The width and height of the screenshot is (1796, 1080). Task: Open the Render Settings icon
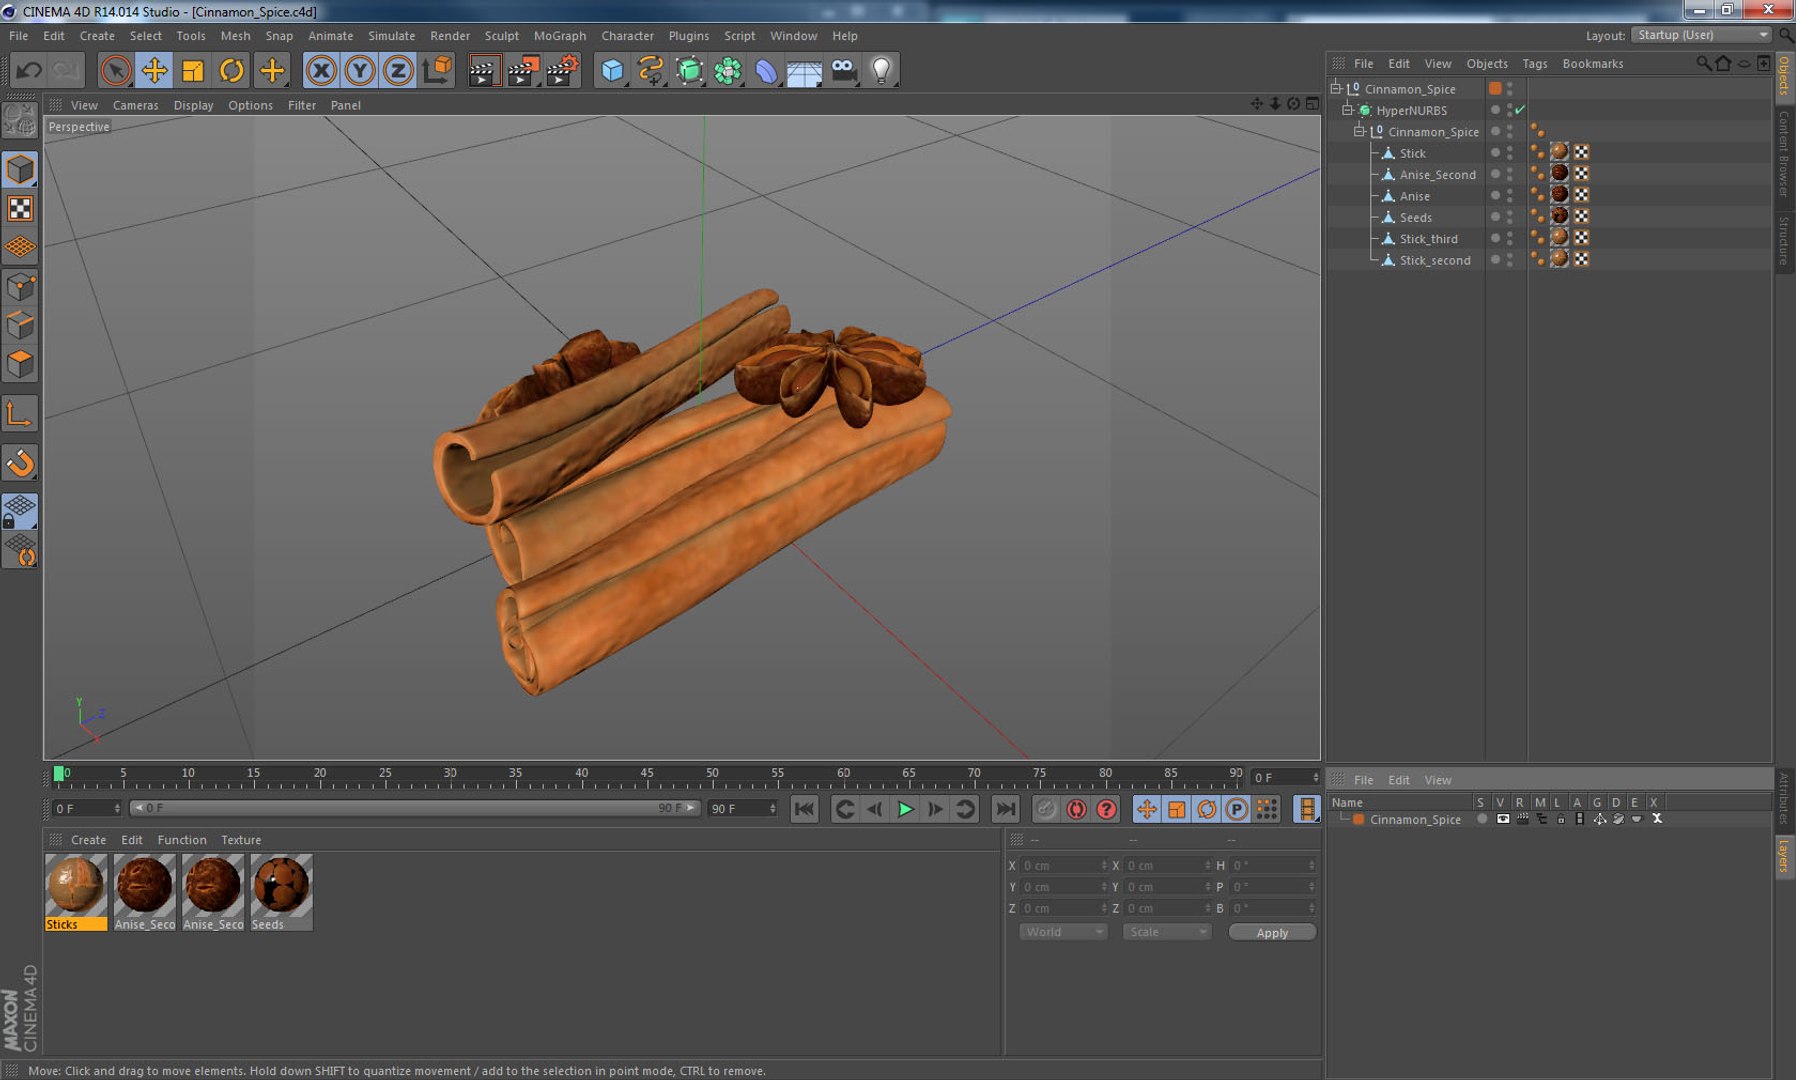coord(562,71)
